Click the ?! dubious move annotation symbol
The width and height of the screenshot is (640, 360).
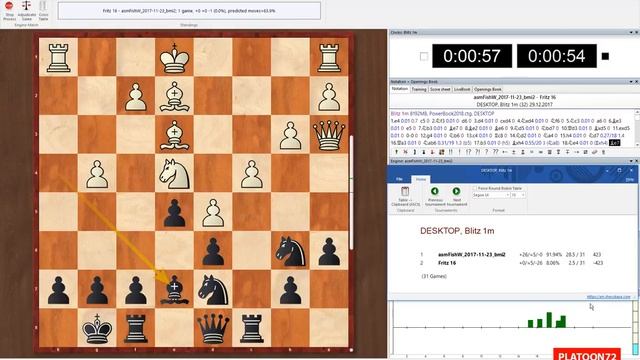[478, 152]
